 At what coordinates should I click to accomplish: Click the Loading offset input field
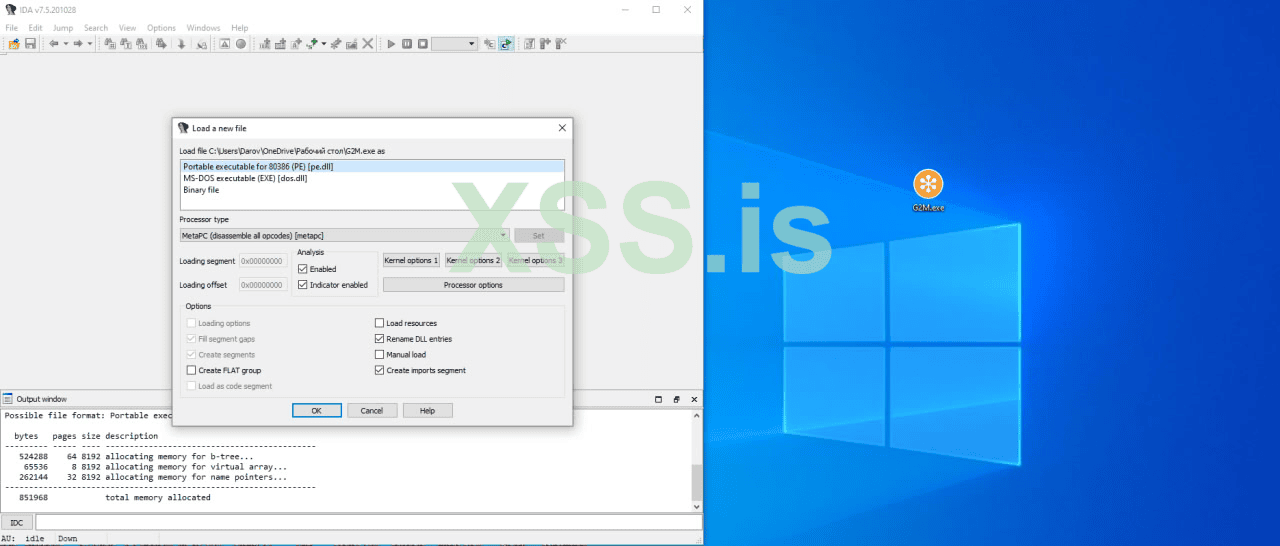(263, 285)
